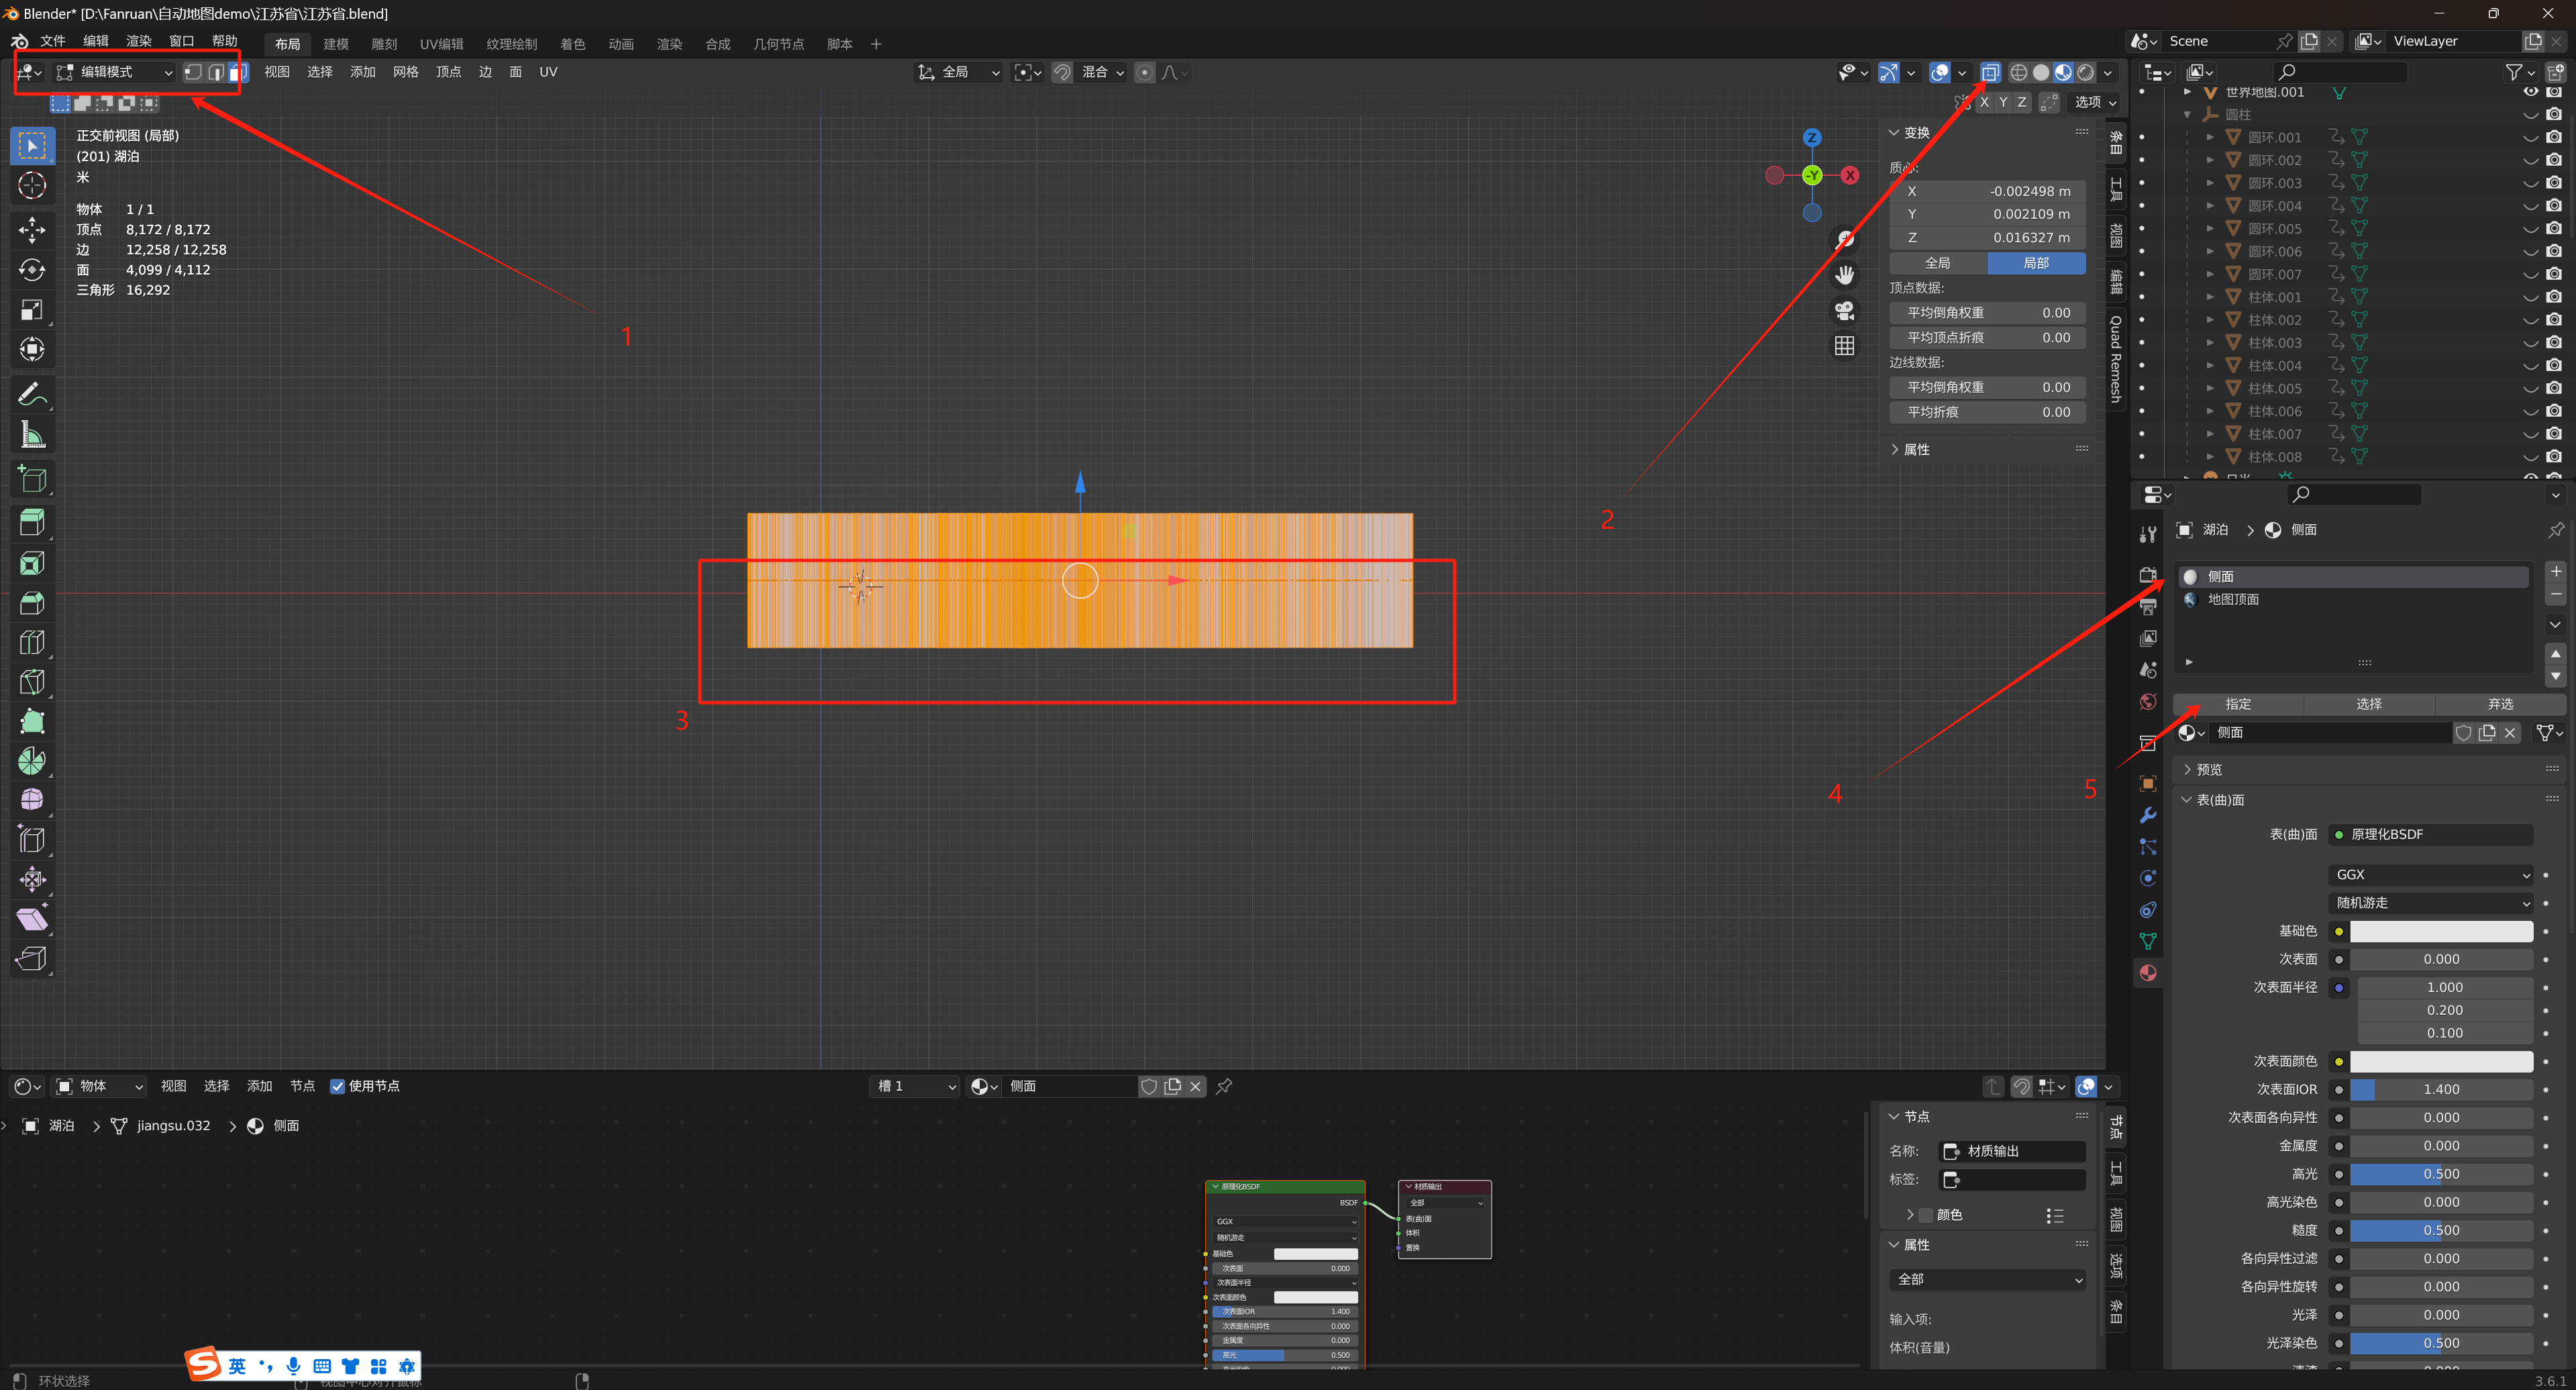
Task: Click the pan view hand icon
Action: click(1845, 275)
